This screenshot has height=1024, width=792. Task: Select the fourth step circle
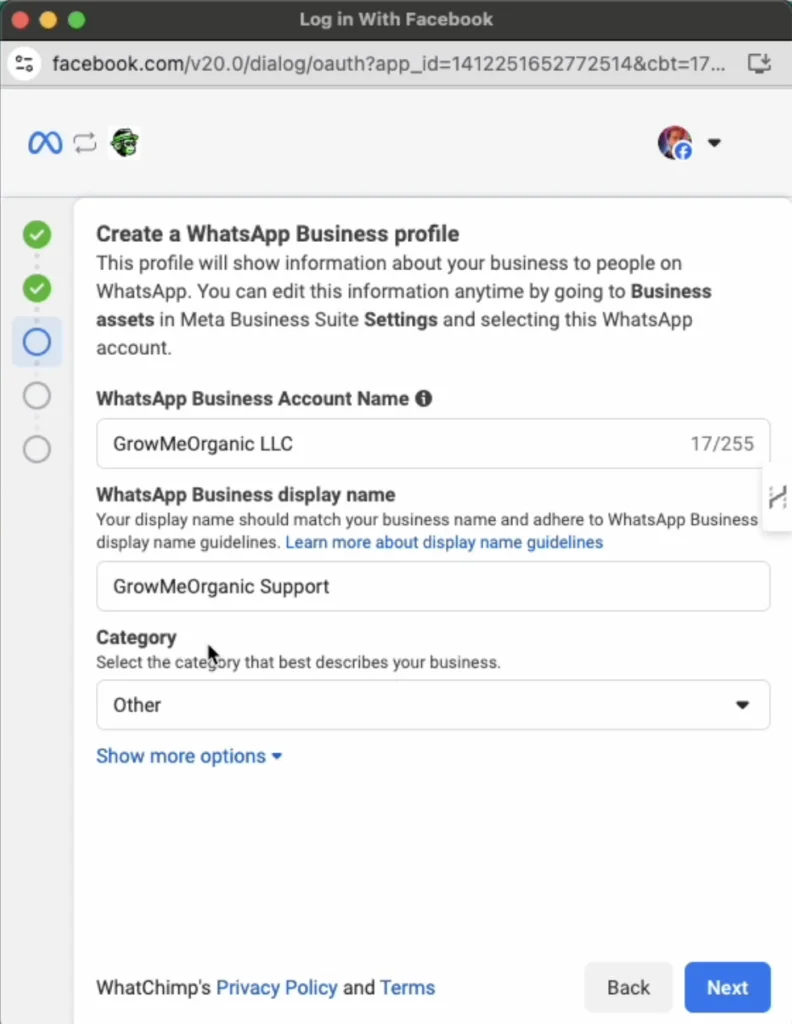click(x=37, y=396)
